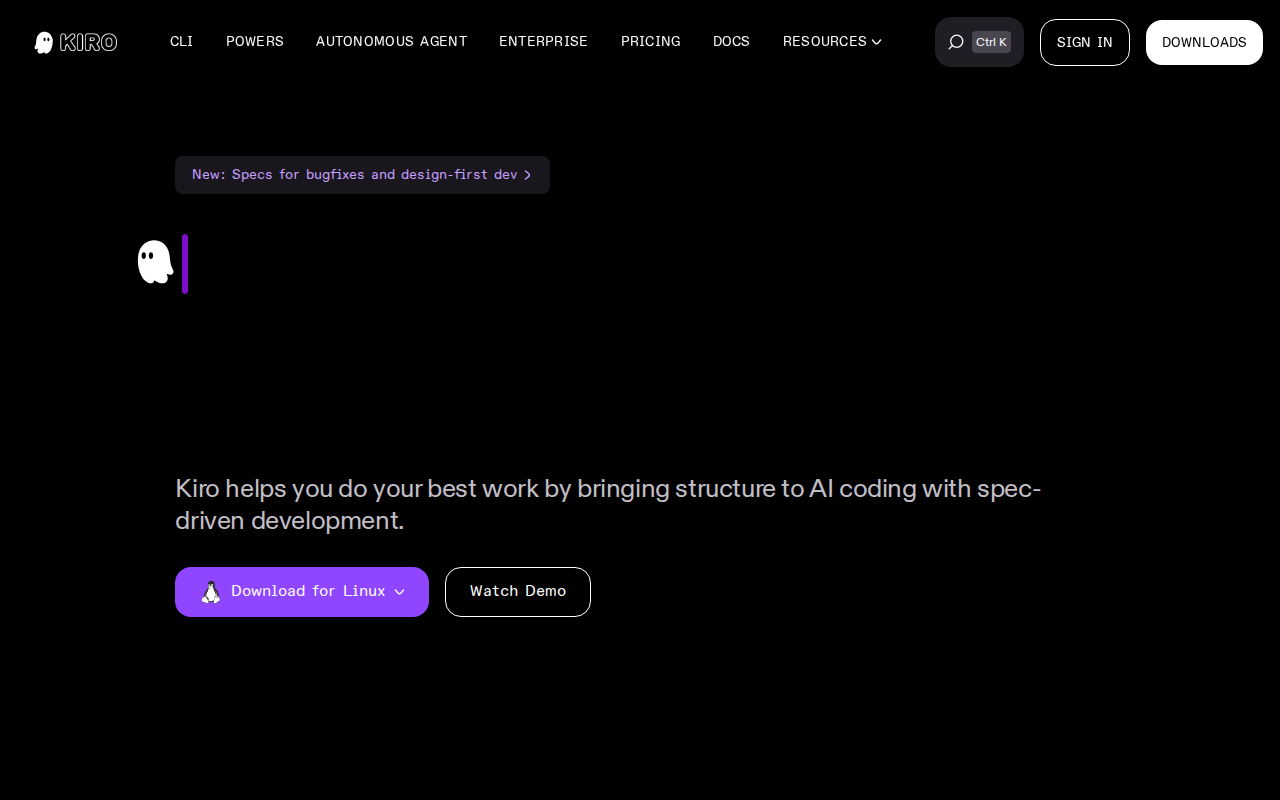Click the Ctrl K shortcut badge
1280x800 pixels.
[990, 42]
